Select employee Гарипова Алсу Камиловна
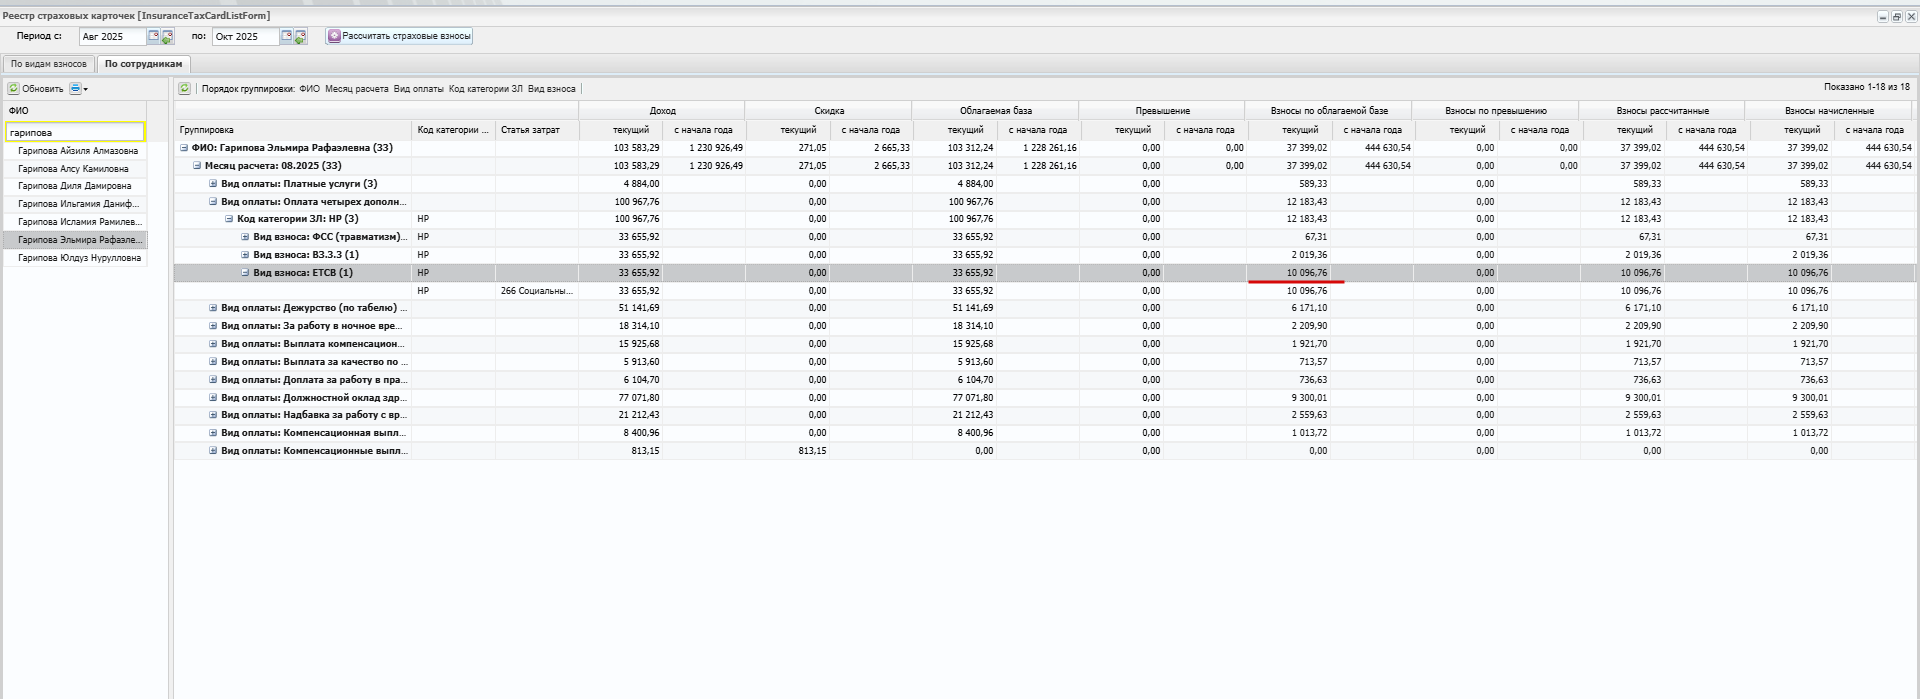Screen dimensions: 1920x699 click(x=73, y=169)
